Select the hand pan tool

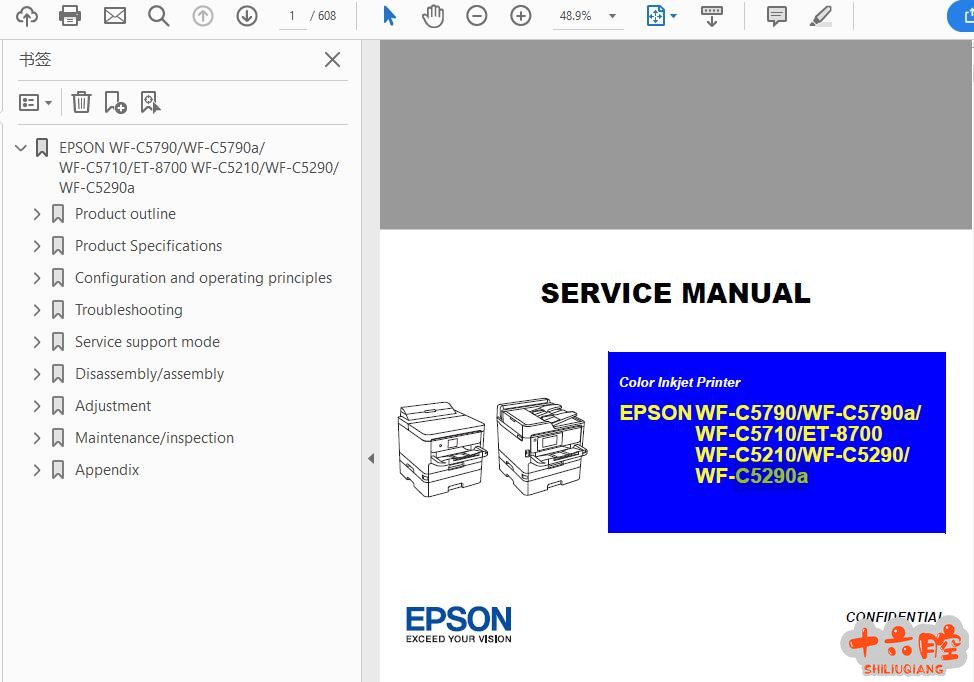coord(433,16)
